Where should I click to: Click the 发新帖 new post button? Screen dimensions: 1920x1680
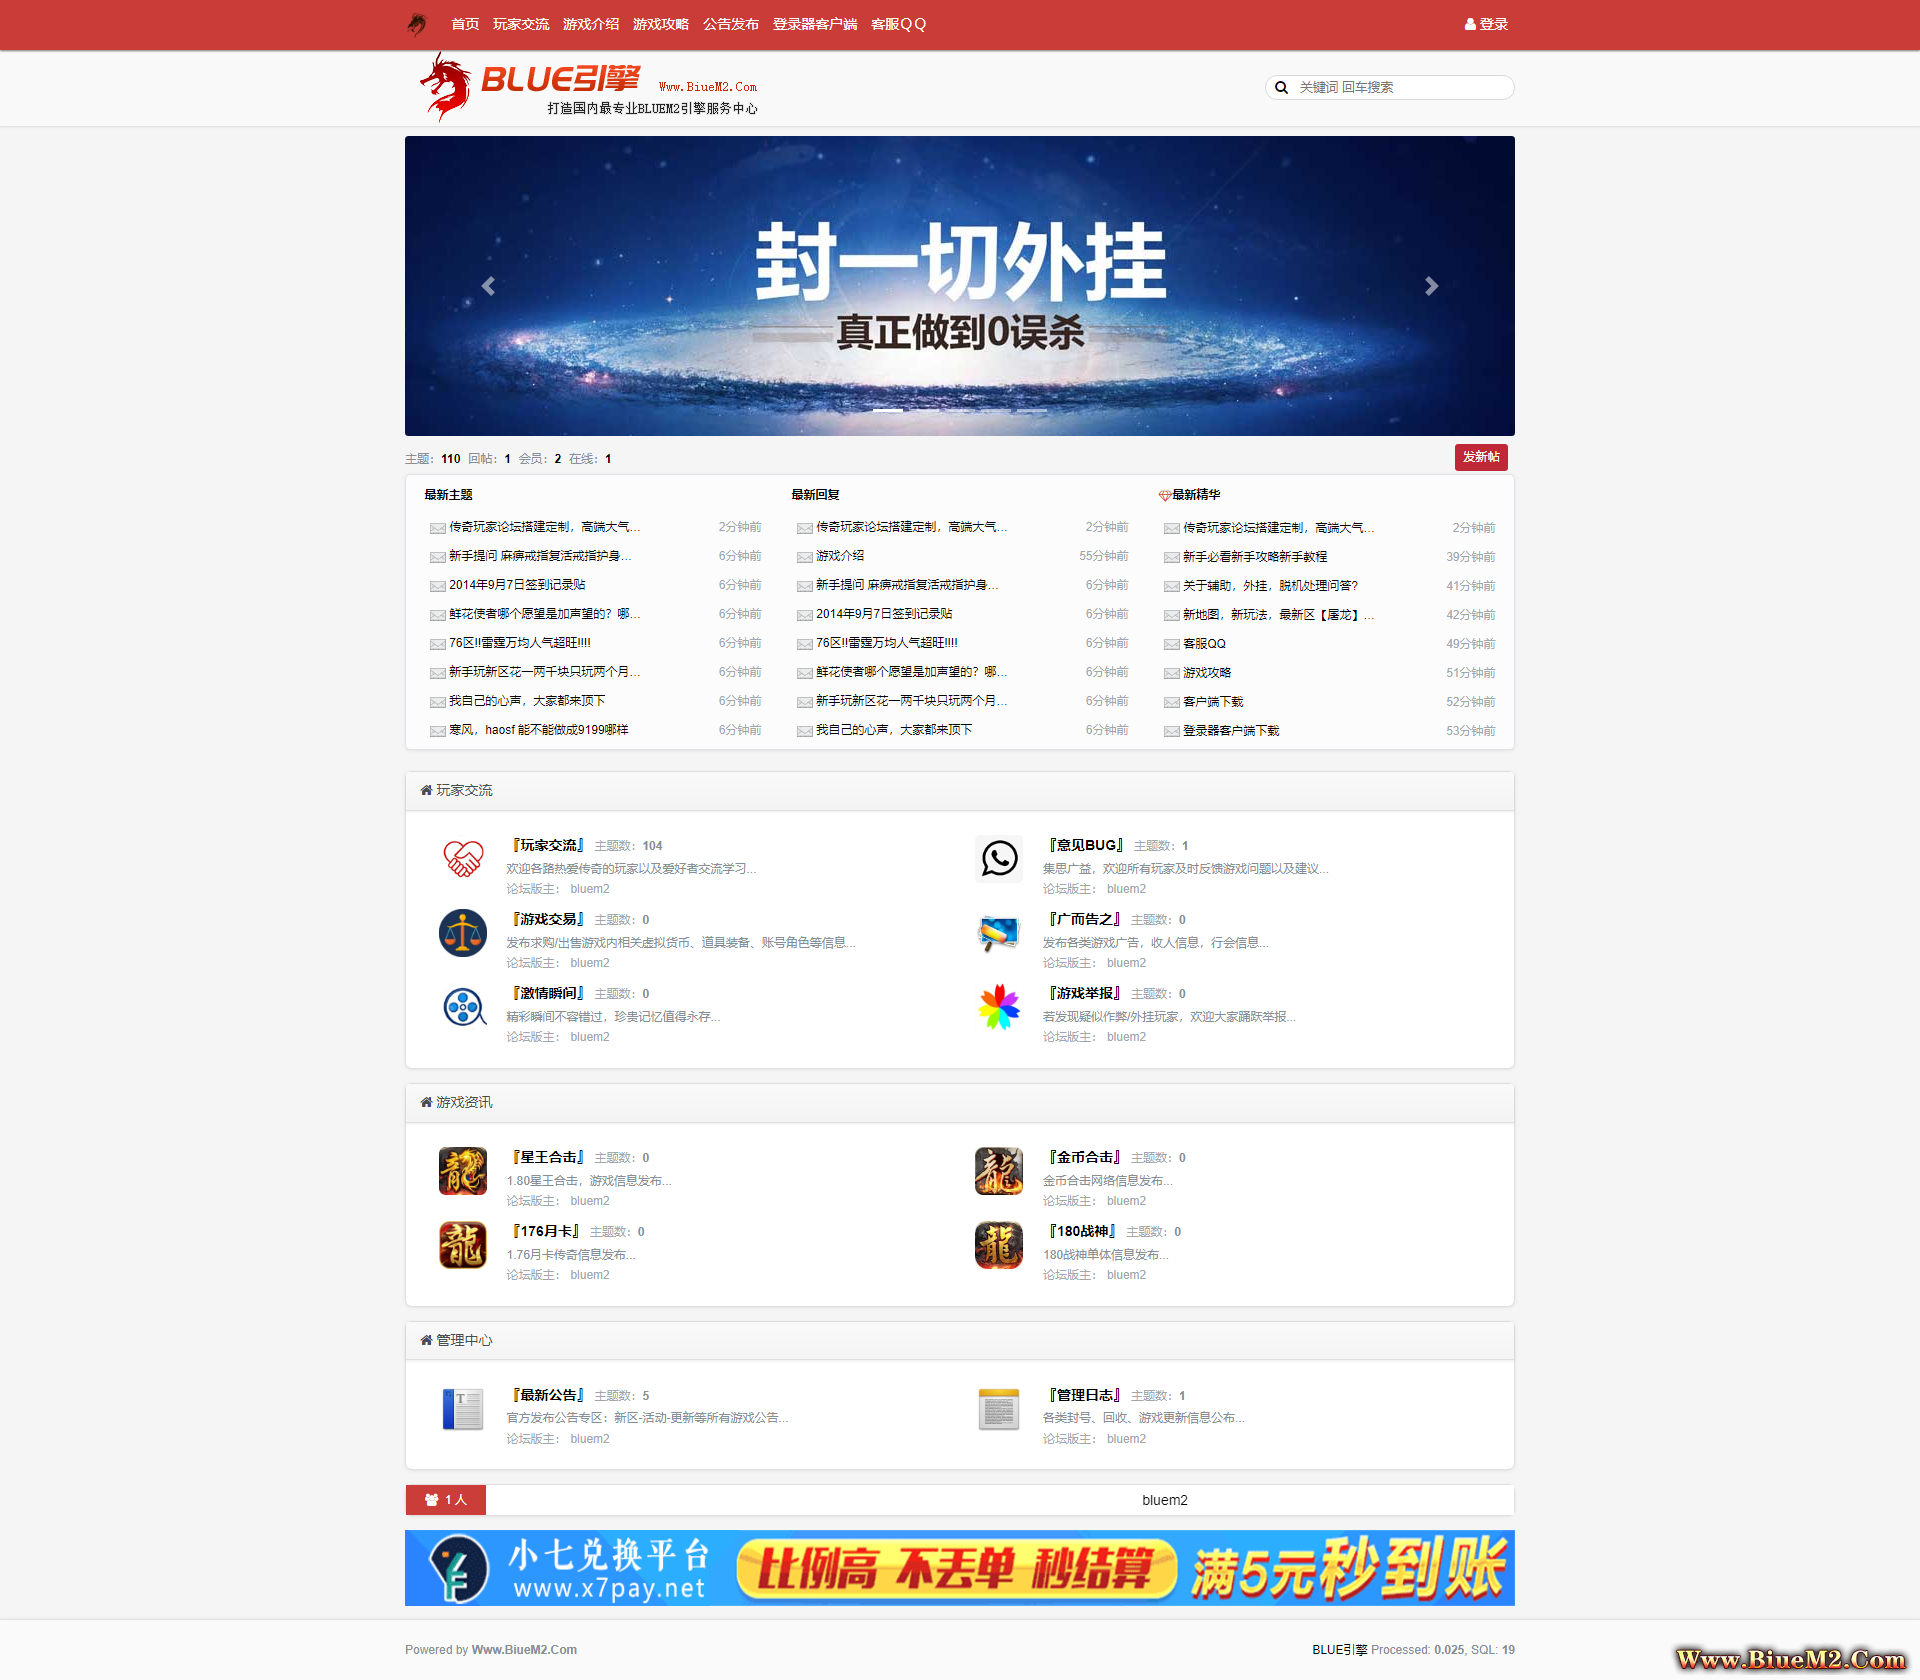tap(1481, 457)
